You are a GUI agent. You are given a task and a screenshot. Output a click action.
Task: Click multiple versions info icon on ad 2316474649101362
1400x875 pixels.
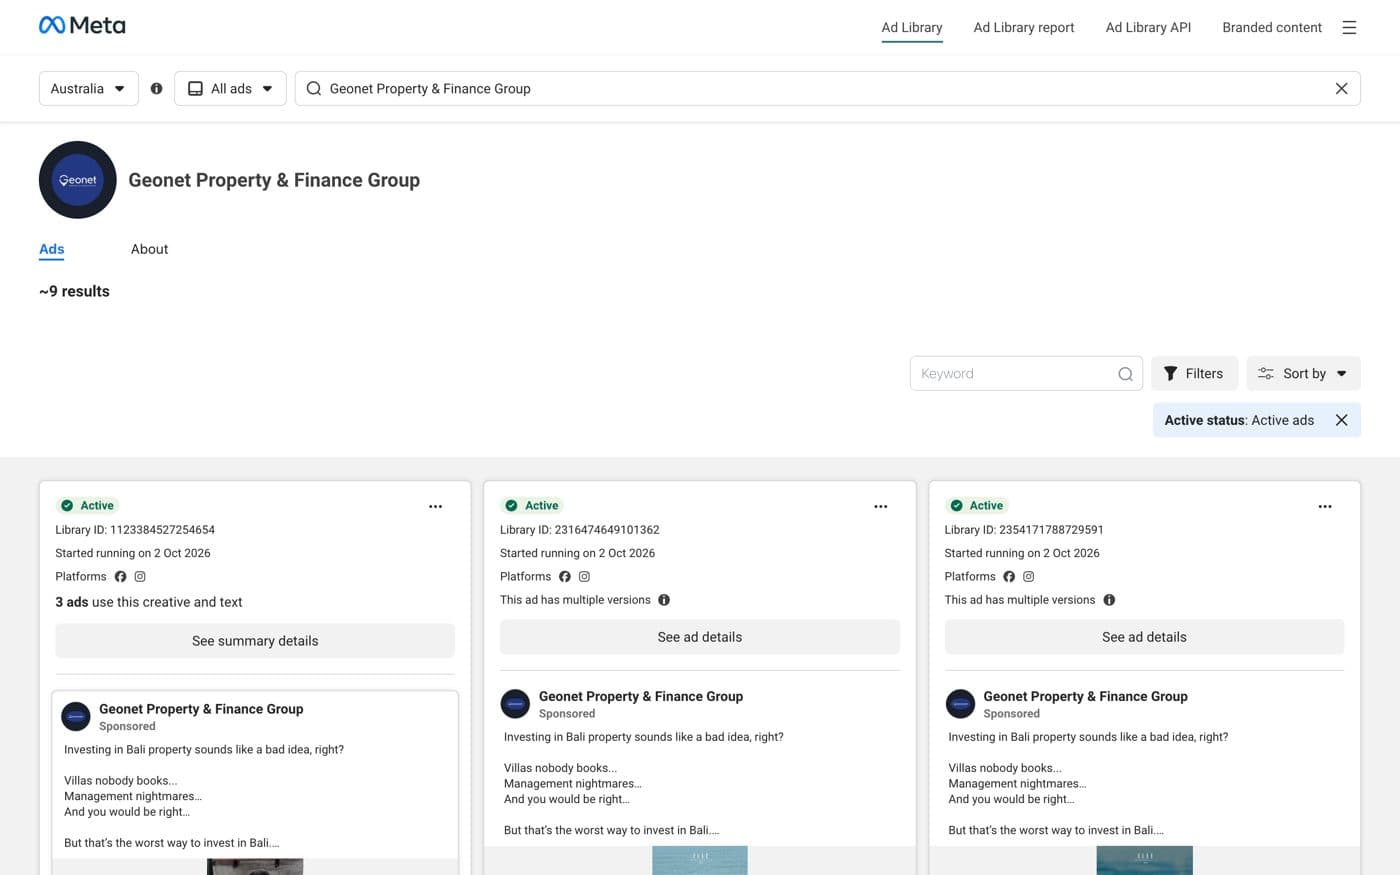click(x=664, y=600)
